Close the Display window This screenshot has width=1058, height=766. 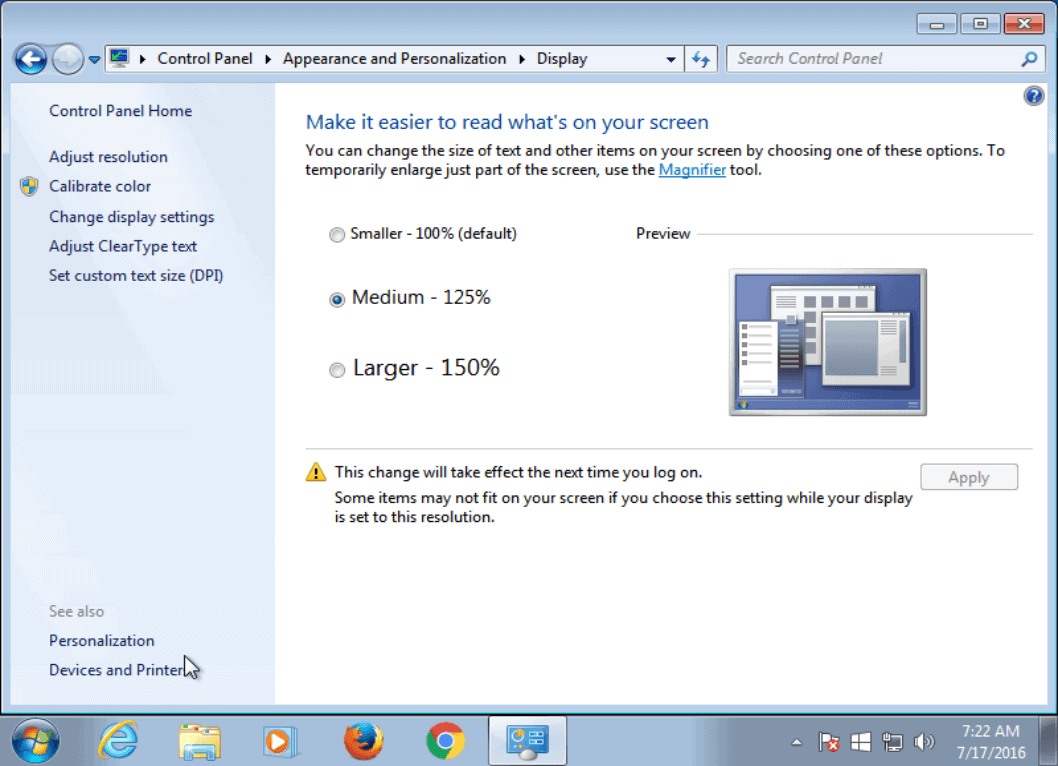1024,24
